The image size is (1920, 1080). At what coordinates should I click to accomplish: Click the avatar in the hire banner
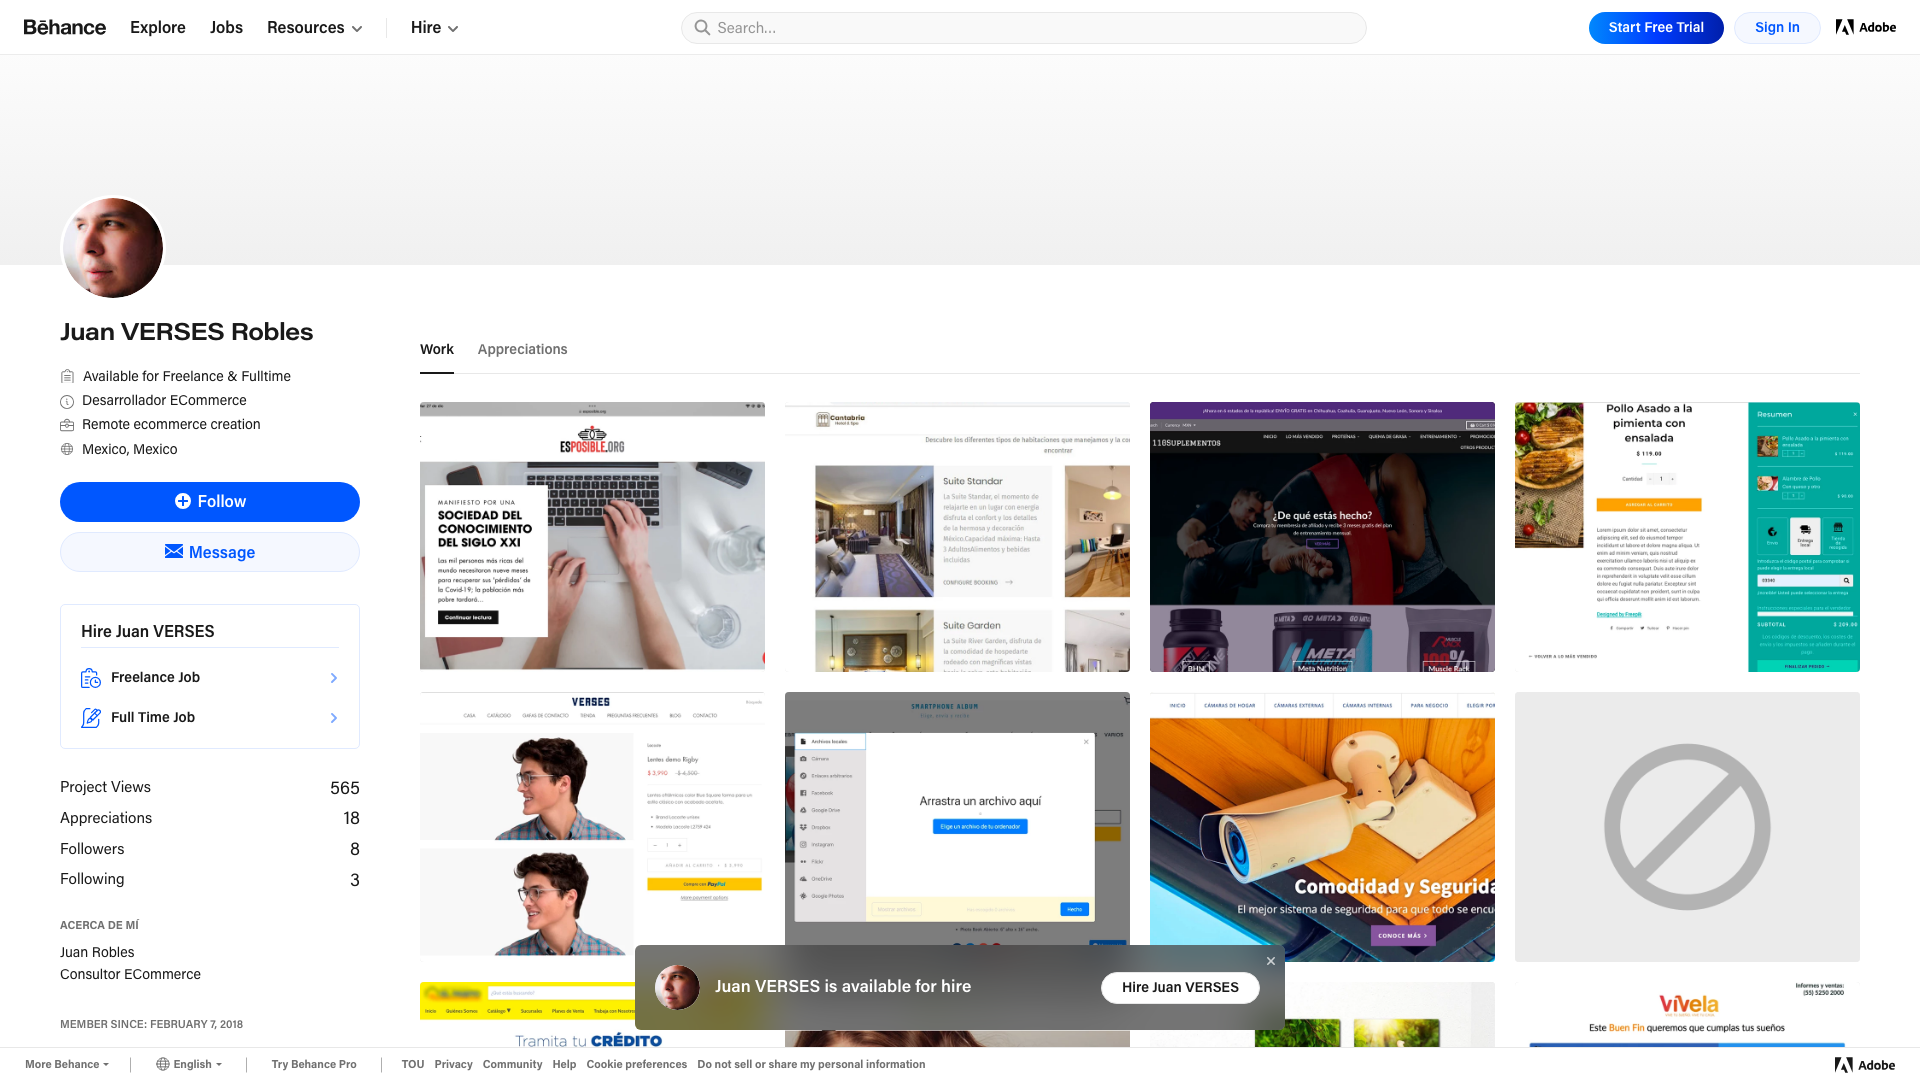coord(677,987)
